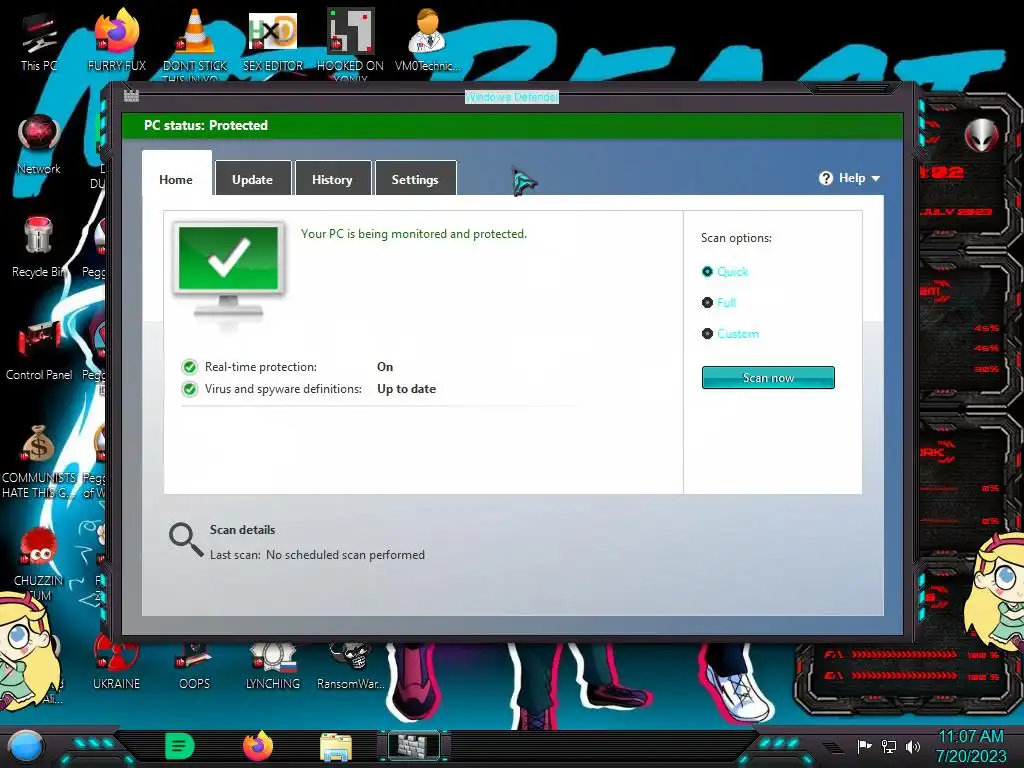Click the Scan now button

click(768, 377)
